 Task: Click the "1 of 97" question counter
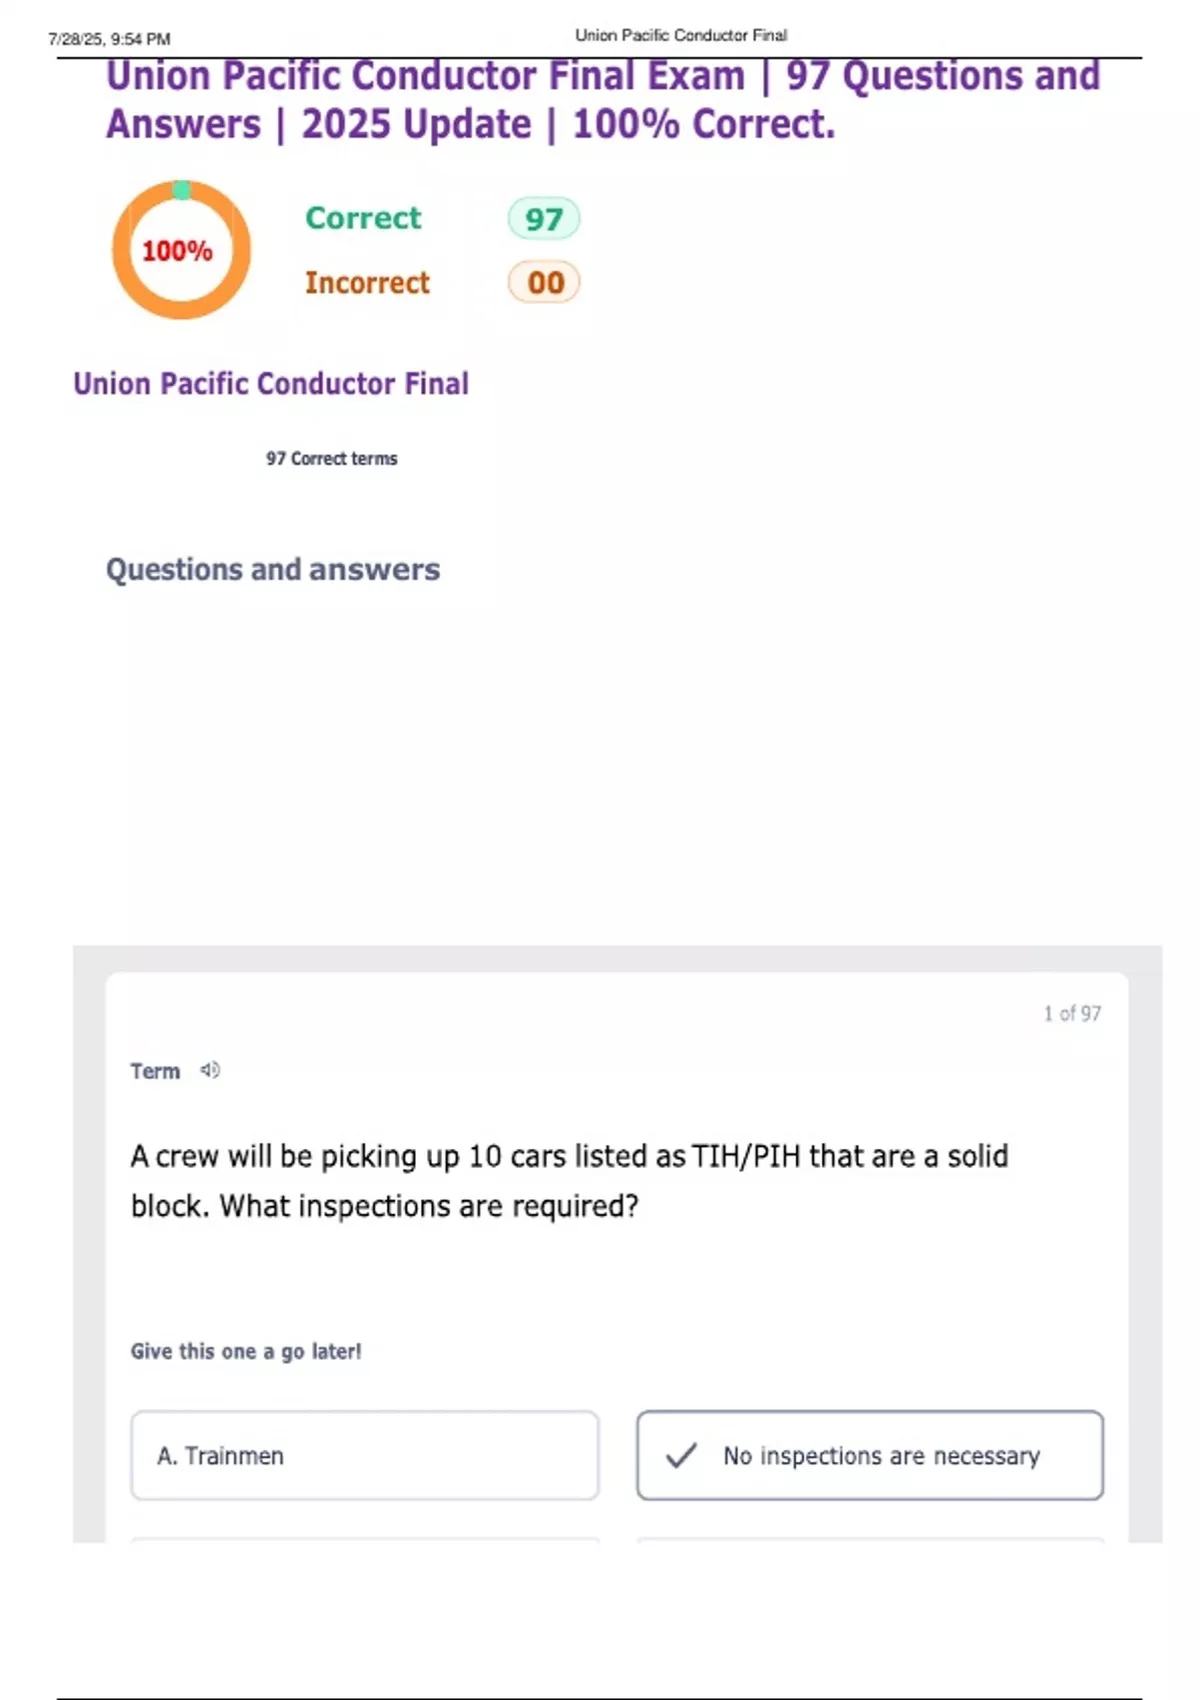coord(1072,1013)
